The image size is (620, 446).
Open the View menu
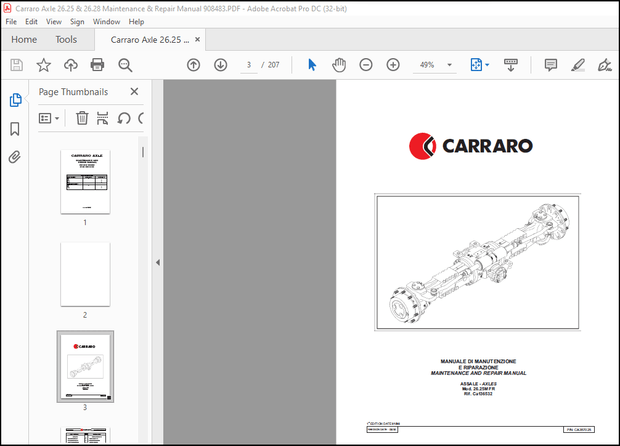pyautogui.click(x=54, y=22)
